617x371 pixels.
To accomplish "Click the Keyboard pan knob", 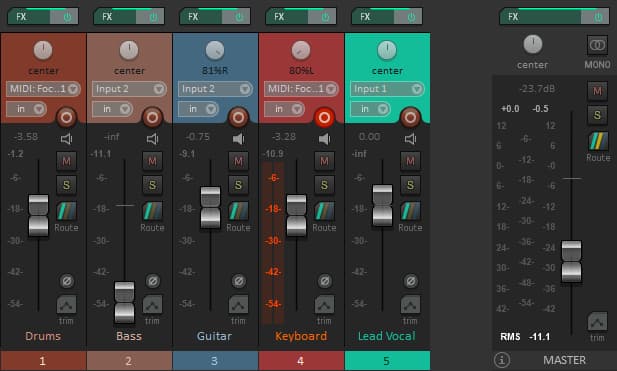I will click(301, 50).
